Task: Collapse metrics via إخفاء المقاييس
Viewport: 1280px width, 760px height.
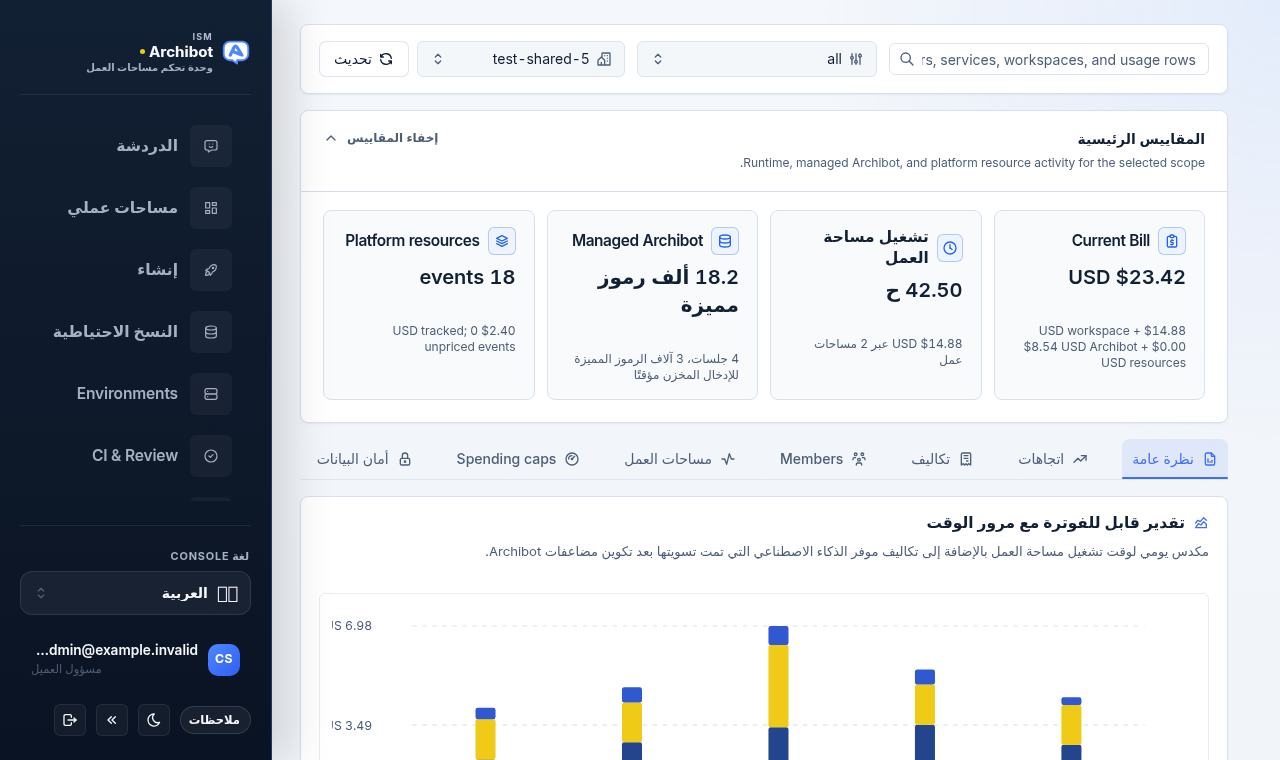Action: click(x=381, y=138)
